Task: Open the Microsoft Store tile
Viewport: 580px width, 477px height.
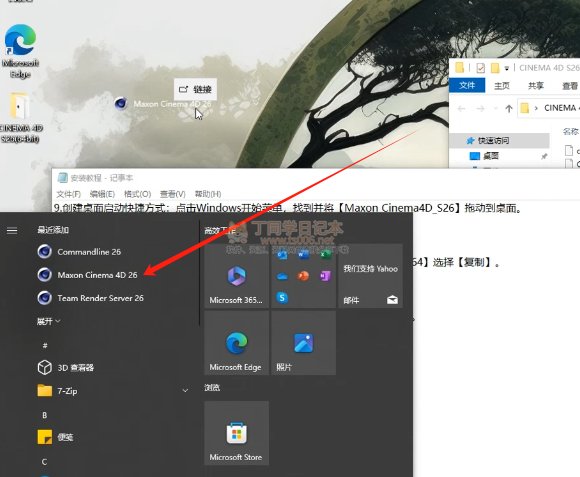Action: (236, 433)
